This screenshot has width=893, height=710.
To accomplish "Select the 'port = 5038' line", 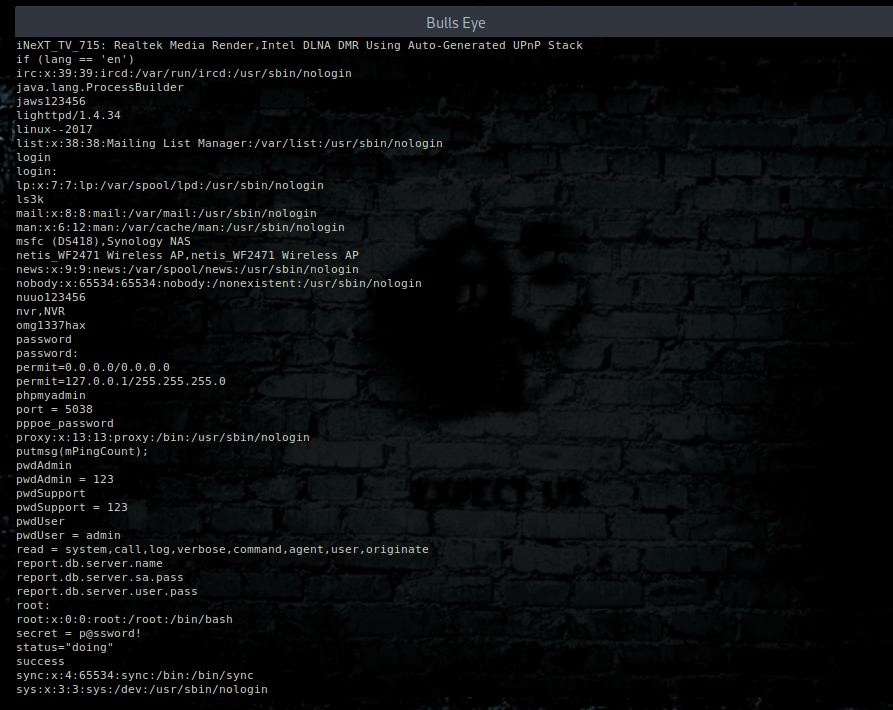I will [54, 409].
